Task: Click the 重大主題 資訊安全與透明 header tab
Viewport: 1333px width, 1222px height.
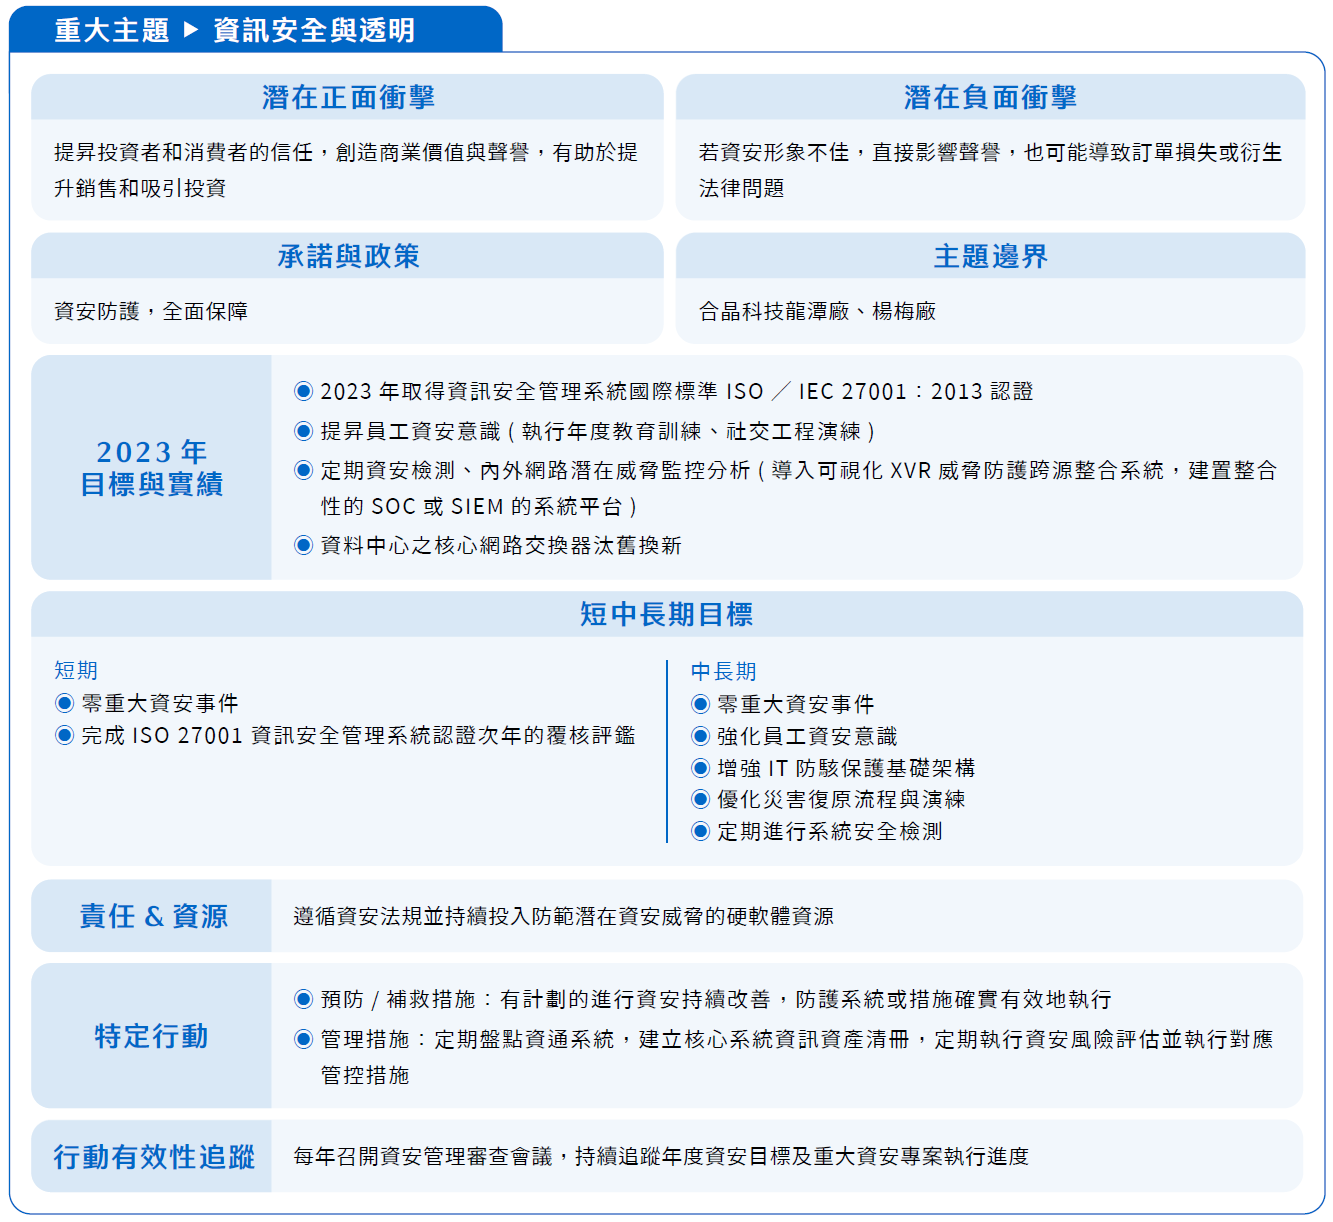Action: tap(255, 29)
